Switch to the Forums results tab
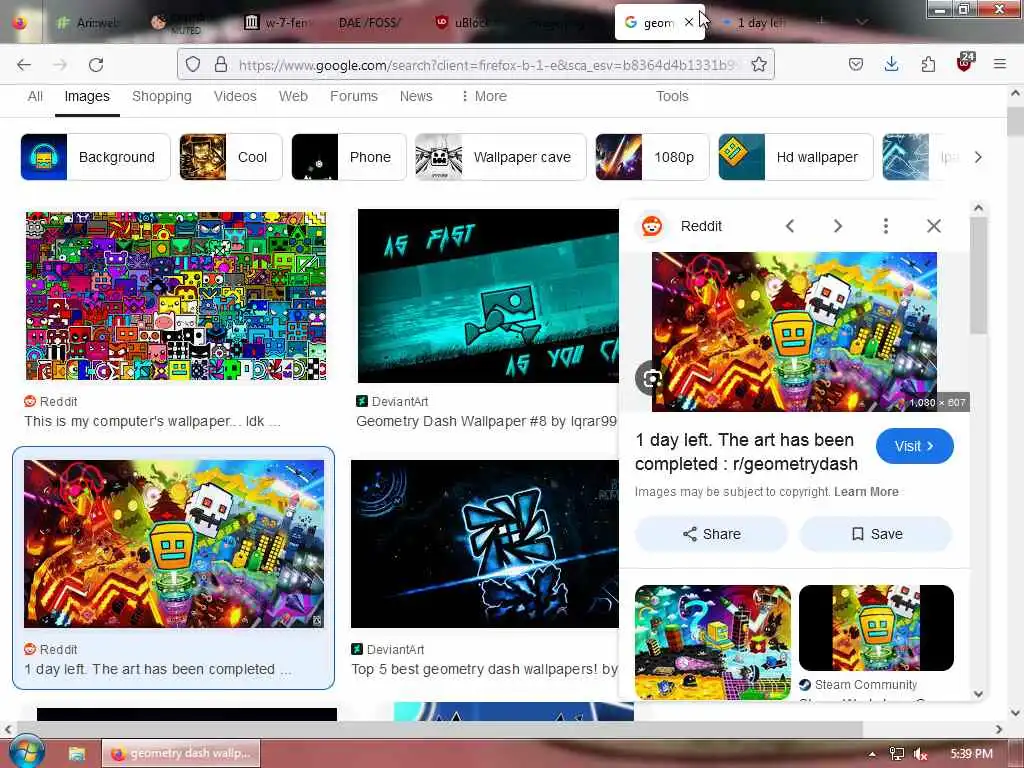The height and width of the screenshot is (768, 1024). pos(354,96)
